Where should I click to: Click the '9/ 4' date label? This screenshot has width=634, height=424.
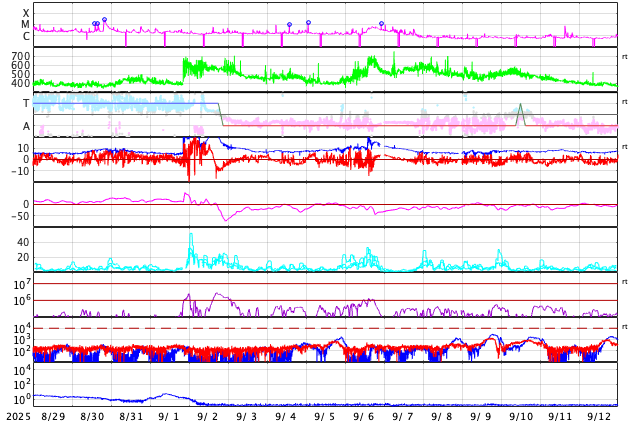(285, 417)
